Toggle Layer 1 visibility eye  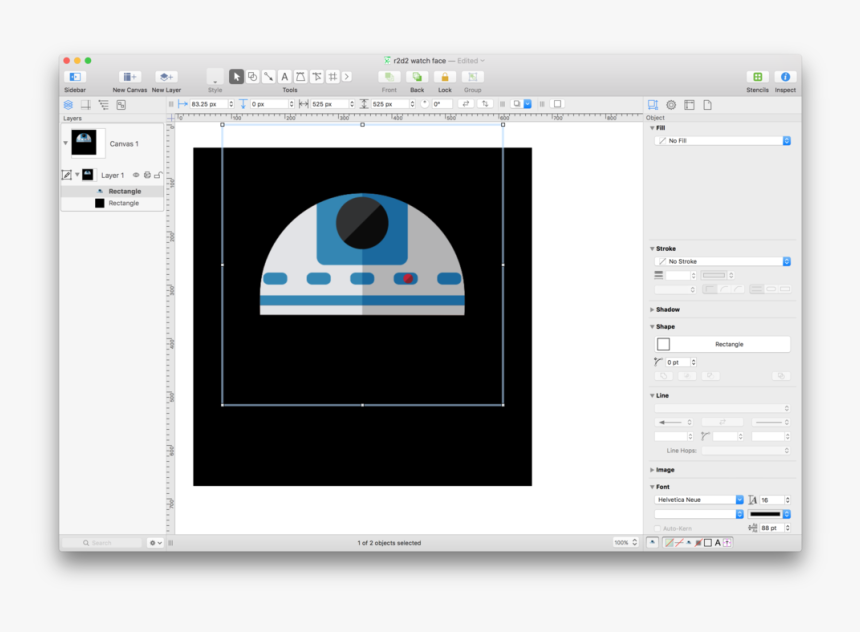pyautogui.click(x=136, y=175)
